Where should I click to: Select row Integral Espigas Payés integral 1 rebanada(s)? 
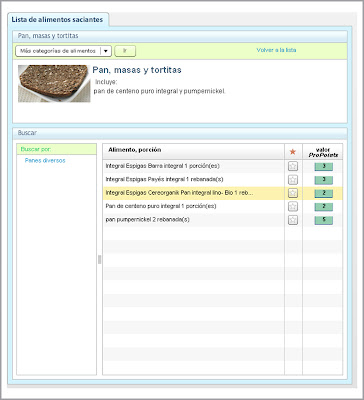223,179
